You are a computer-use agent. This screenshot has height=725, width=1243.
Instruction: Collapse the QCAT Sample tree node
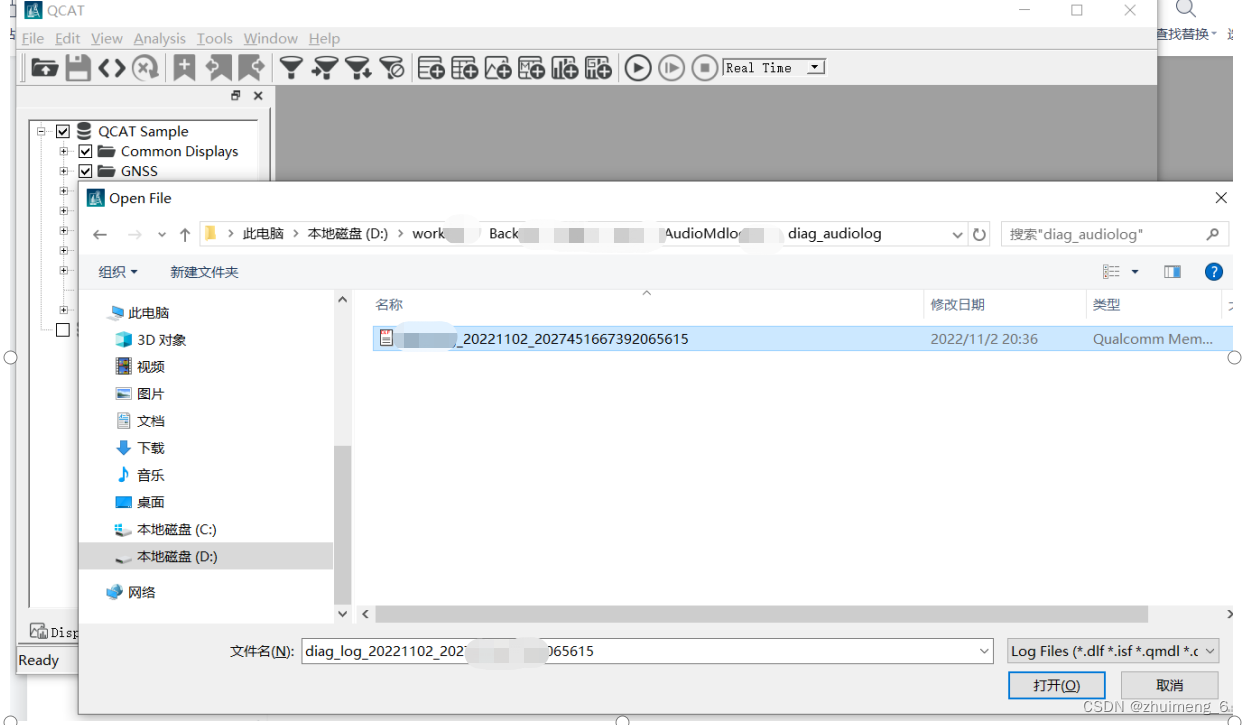point(42,131)
